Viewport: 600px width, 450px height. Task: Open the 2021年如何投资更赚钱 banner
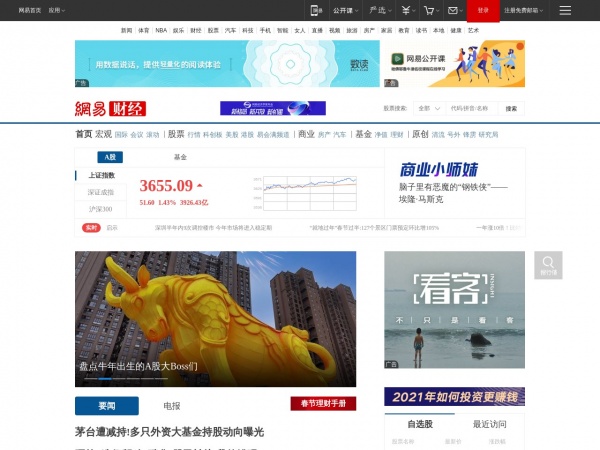pyautogui.click(x=454, y=396)
